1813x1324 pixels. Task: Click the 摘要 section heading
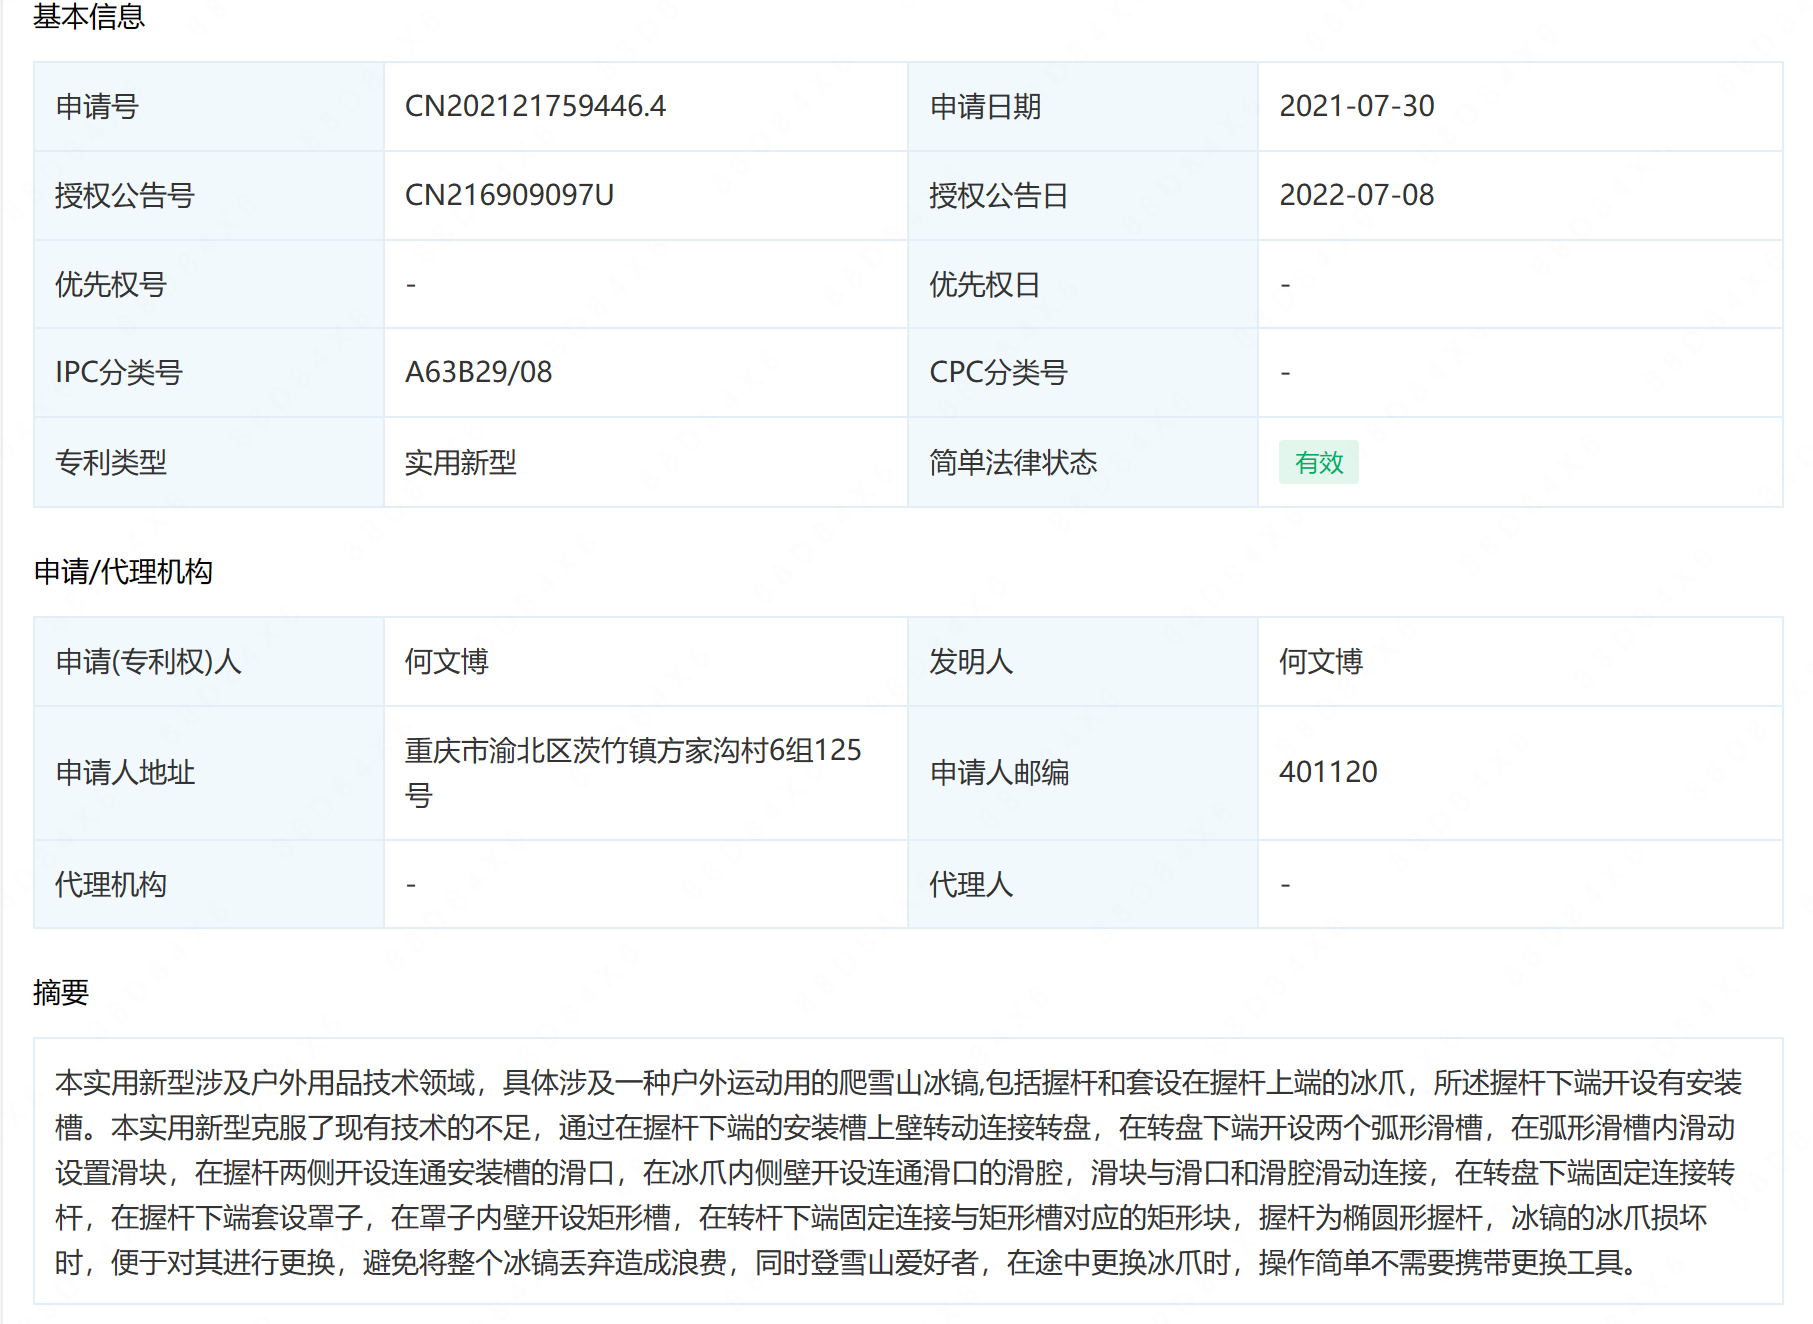[61, 992]
